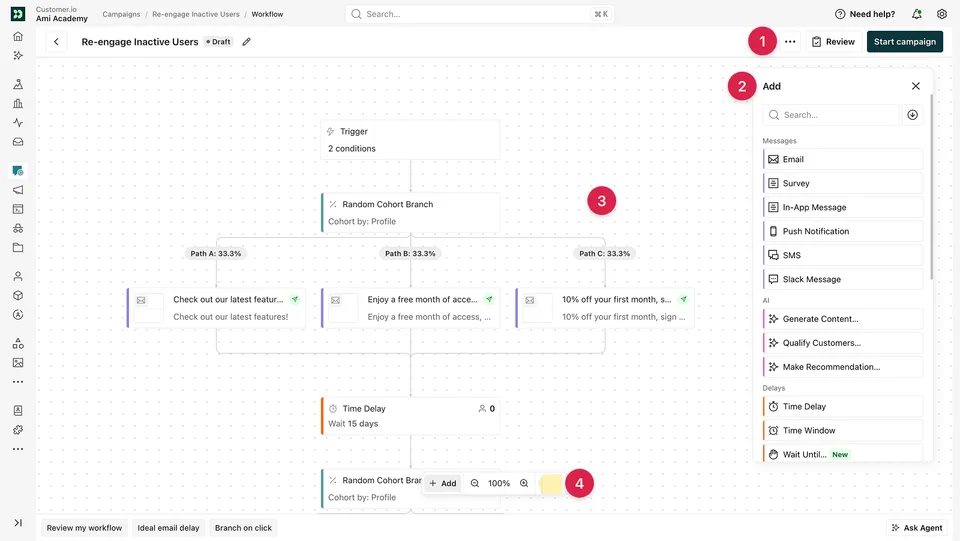Open Check out our latest features email

point(216,308)
